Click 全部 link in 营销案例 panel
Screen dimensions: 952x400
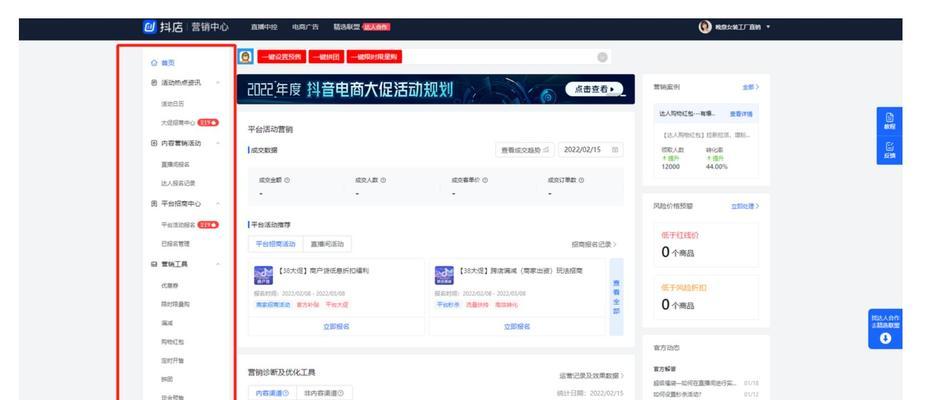[750, 87]
